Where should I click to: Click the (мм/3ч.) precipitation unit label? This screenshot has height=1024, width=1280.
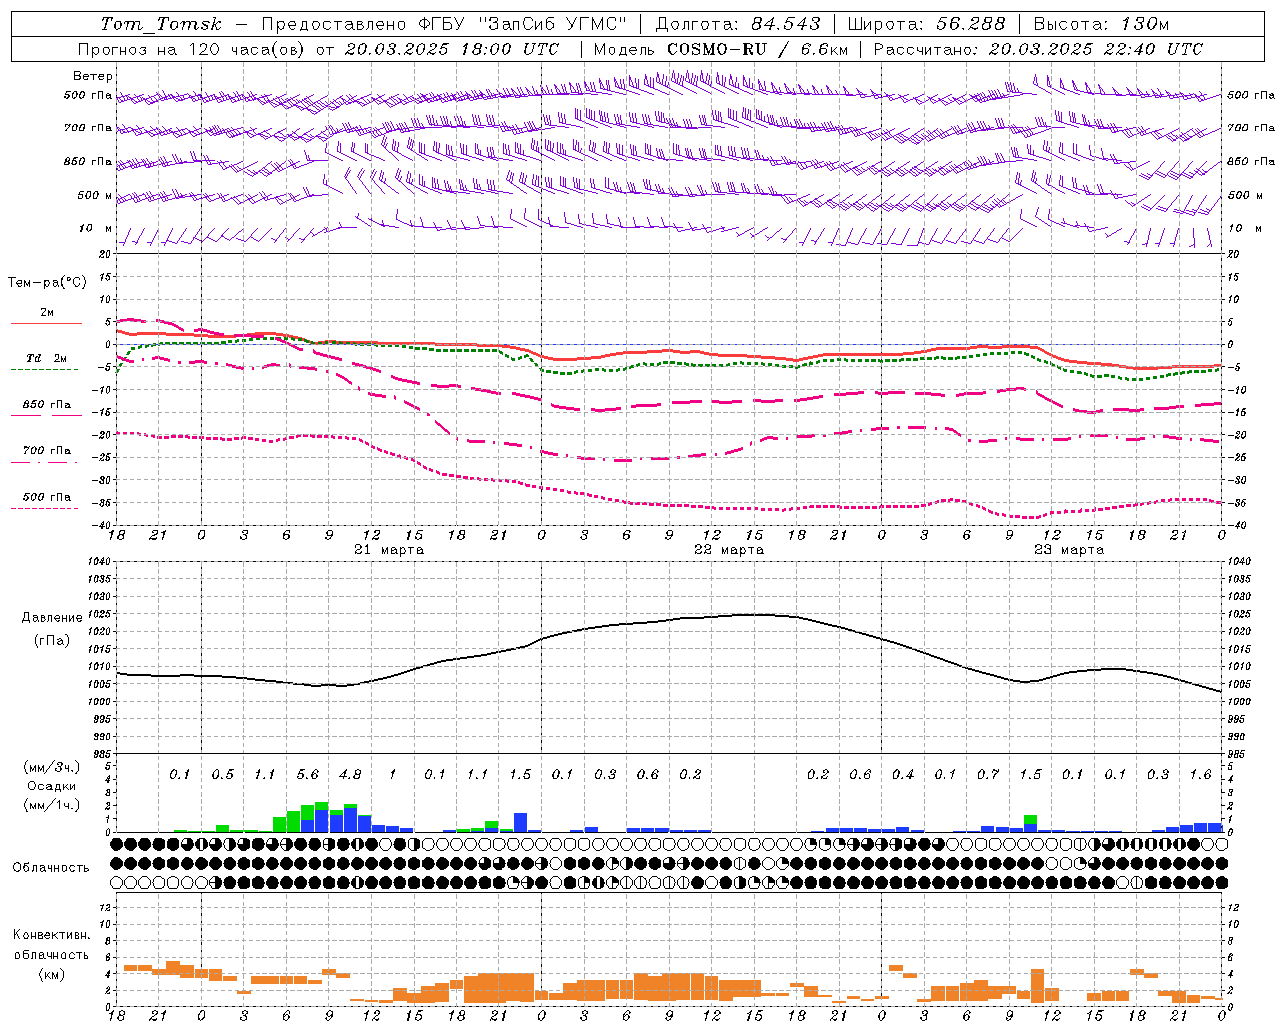click(x=53, y=767)
